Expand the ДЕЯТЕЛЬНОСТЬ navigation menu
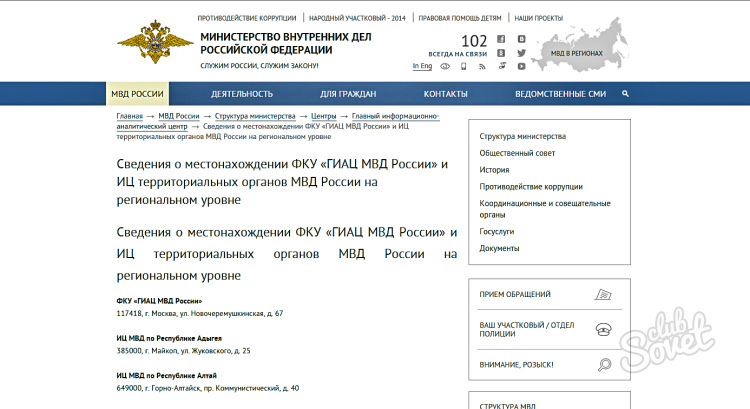750x409 pixels. point(241,94)
